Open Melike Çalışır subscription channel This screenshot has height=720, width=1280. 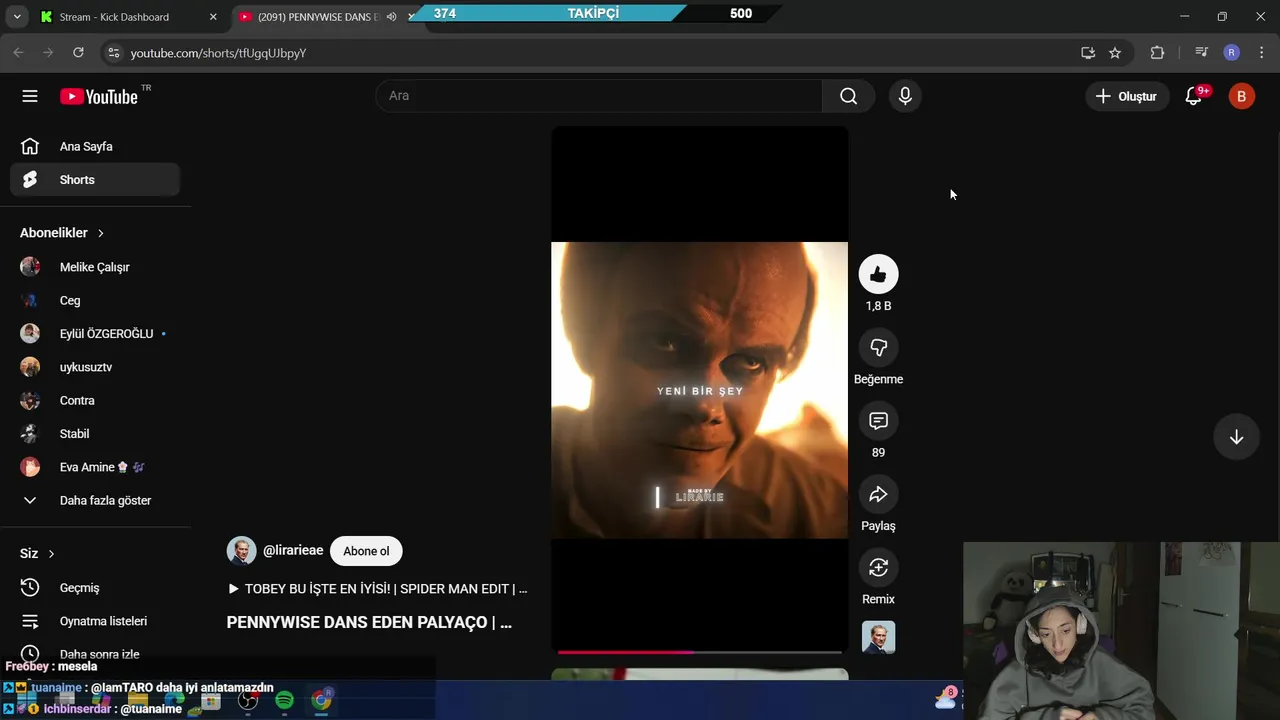coord(95,267)
